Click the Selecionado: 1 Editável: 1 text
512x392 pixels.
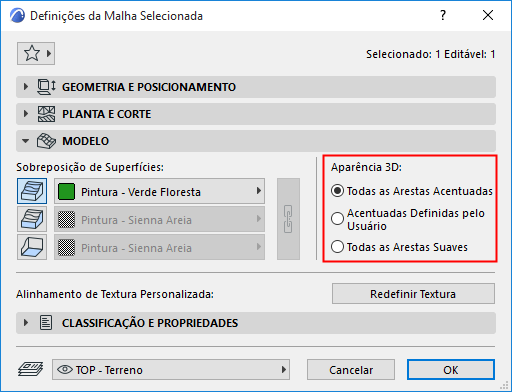pos(430,54)
